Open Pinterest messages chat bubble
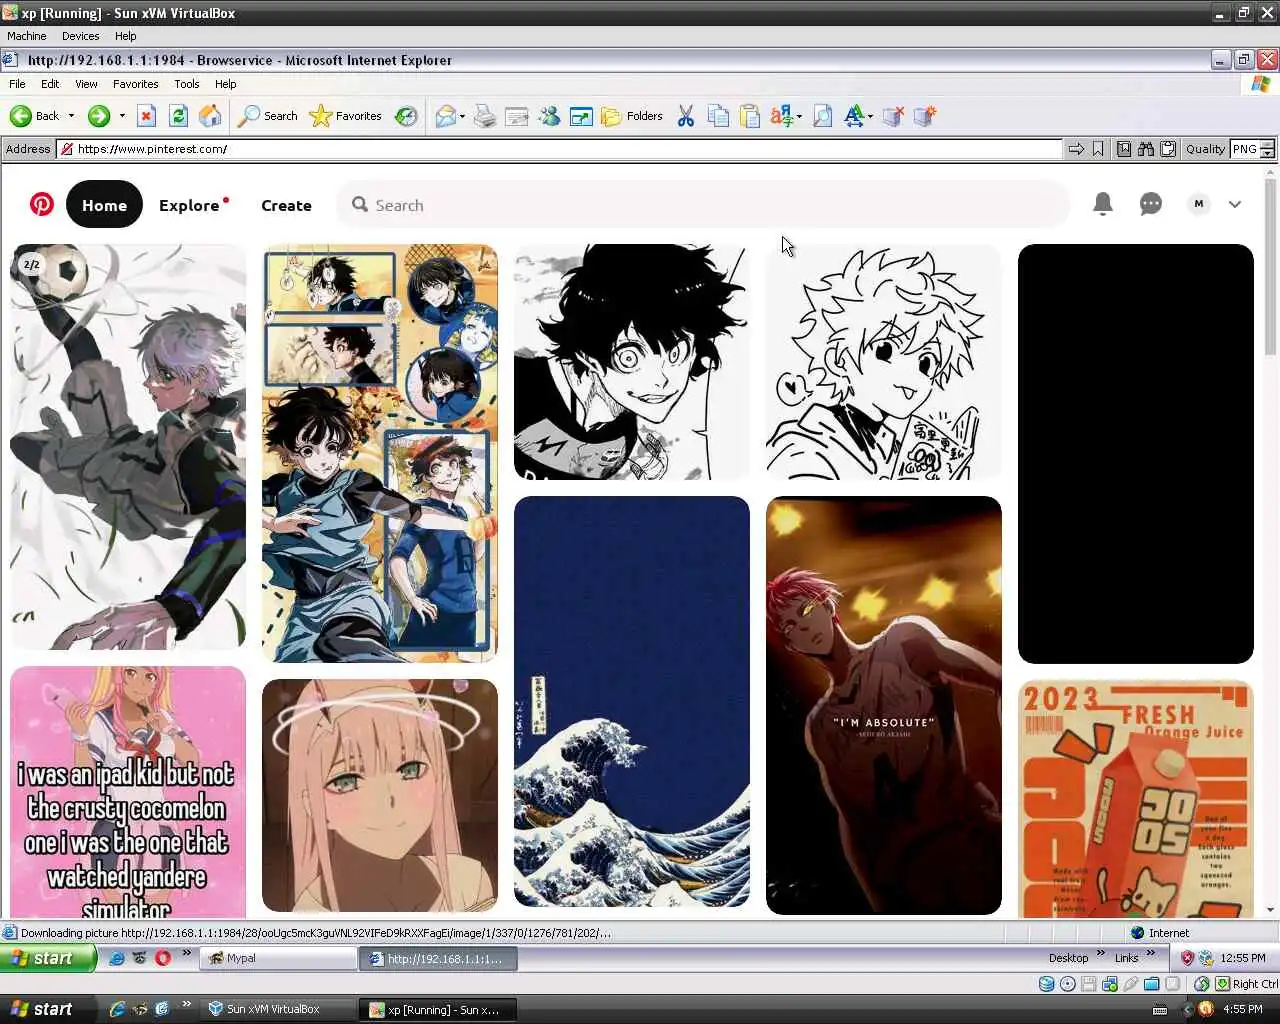 1151,204
